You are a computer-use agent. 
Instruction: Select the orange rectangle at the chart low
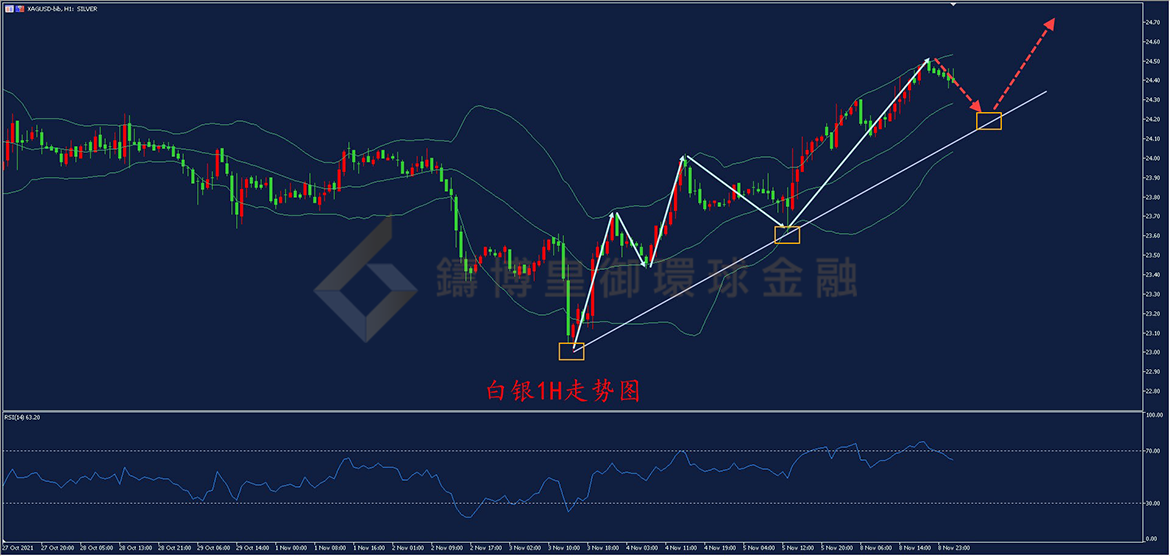(x=571, y=351)
